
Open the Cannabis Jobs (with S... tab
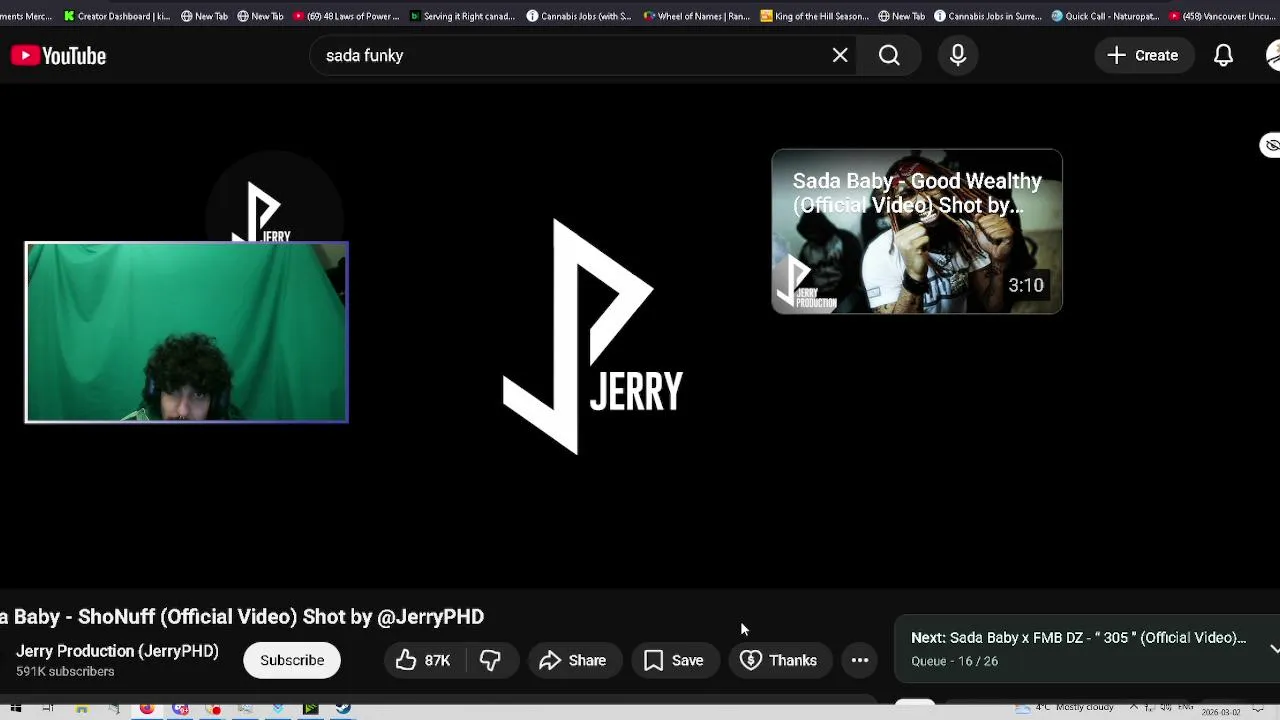579,16
